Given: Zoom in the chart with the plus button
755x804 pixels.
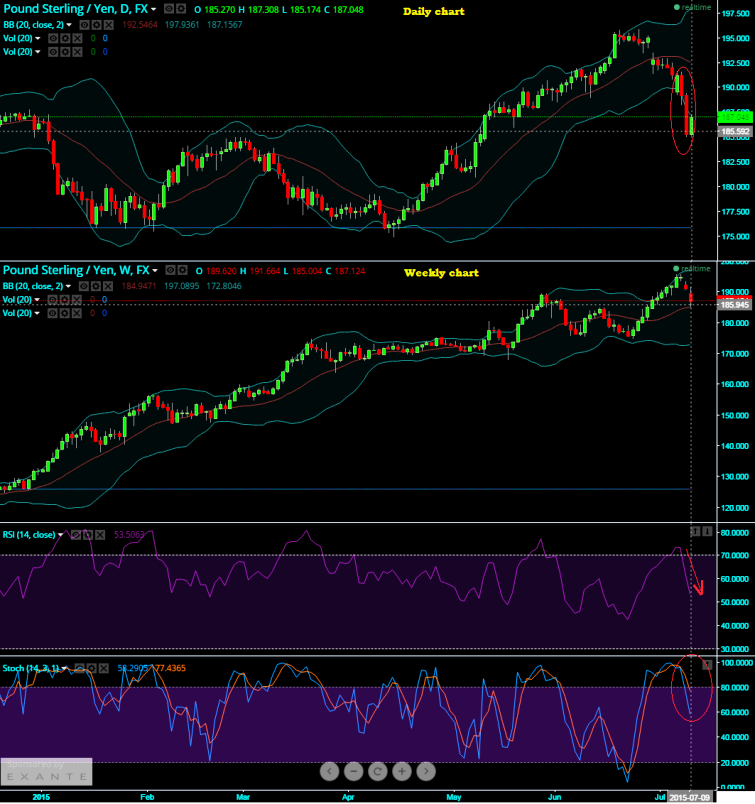Looking at the screenshot, I should click(402, 771).
